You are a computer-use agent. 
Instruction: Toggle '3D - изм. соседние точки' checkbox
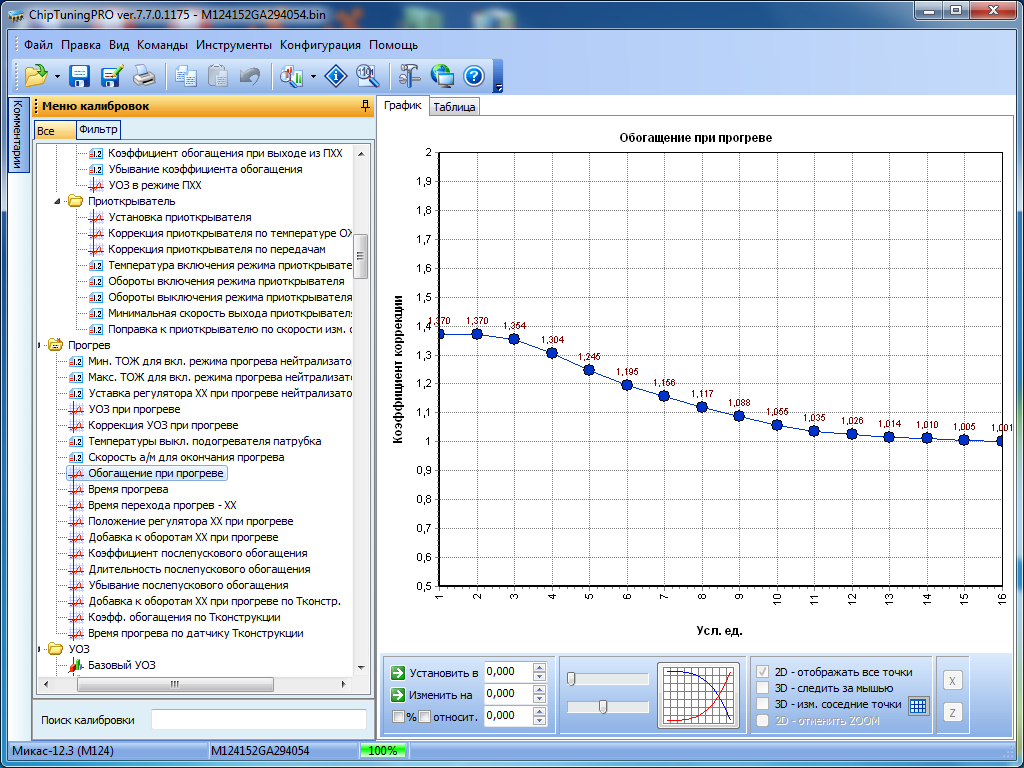[x=764, y=704]
